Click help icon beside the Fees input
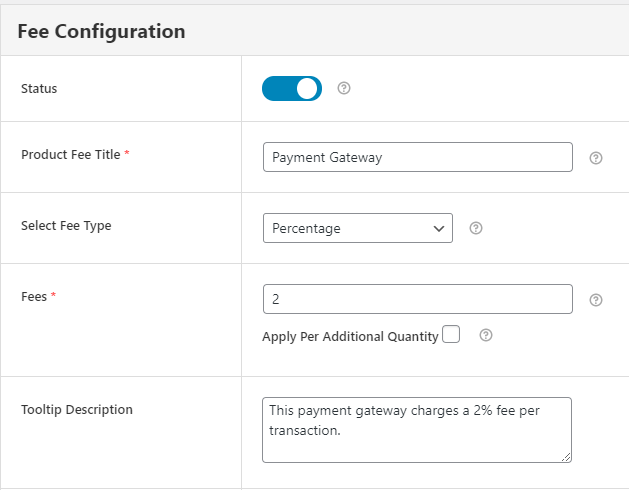Screen dimensions: 630x490 (596, 299)
